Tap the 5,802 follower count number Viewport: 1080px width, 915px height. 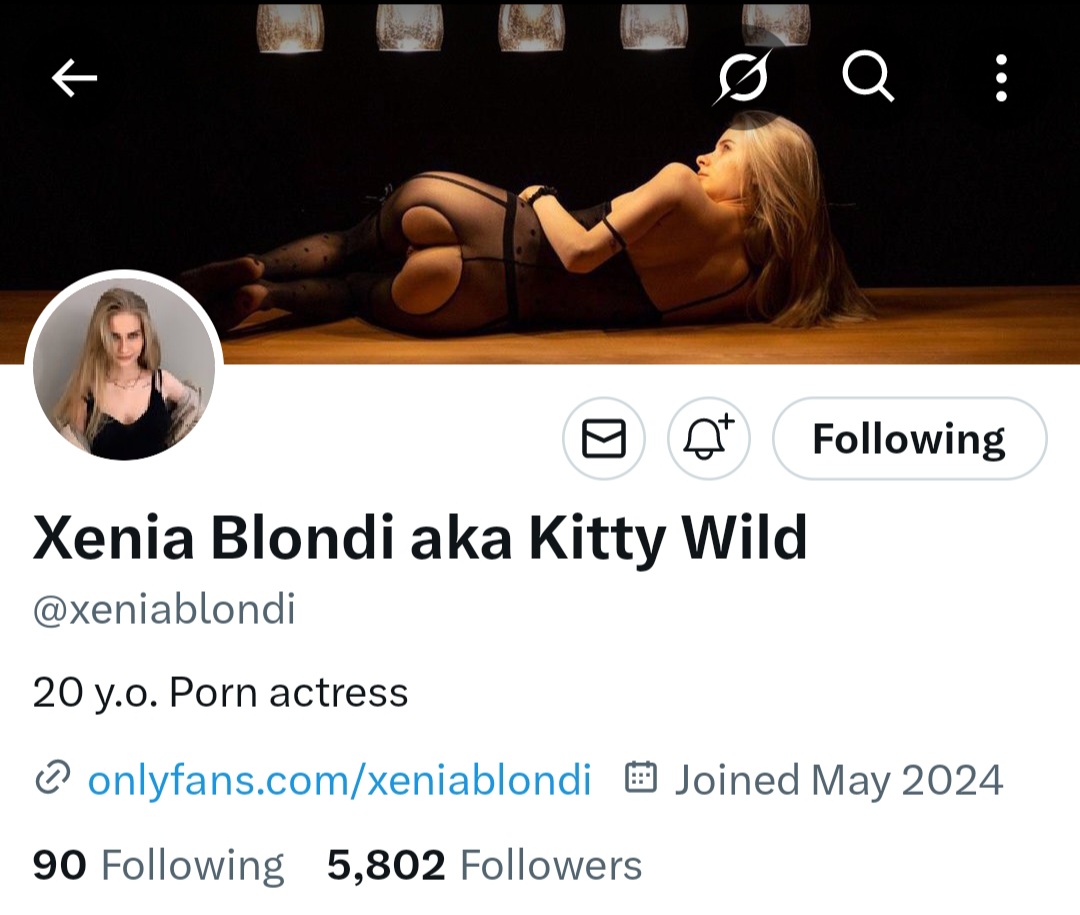pyautogui.click(x=386, y=865)
